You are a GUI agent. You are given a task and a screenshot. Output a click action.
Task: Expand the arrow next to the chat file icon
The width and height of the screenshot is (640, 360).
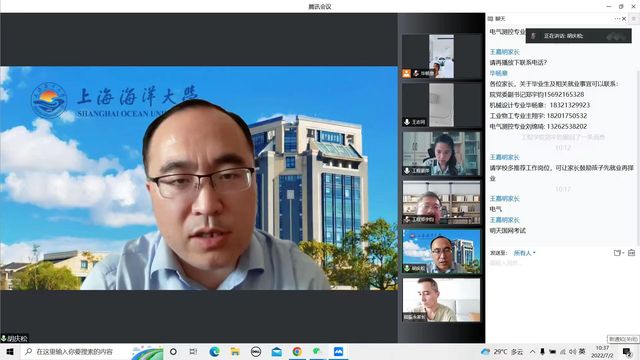pyautogui.click(x=623, y=253)
